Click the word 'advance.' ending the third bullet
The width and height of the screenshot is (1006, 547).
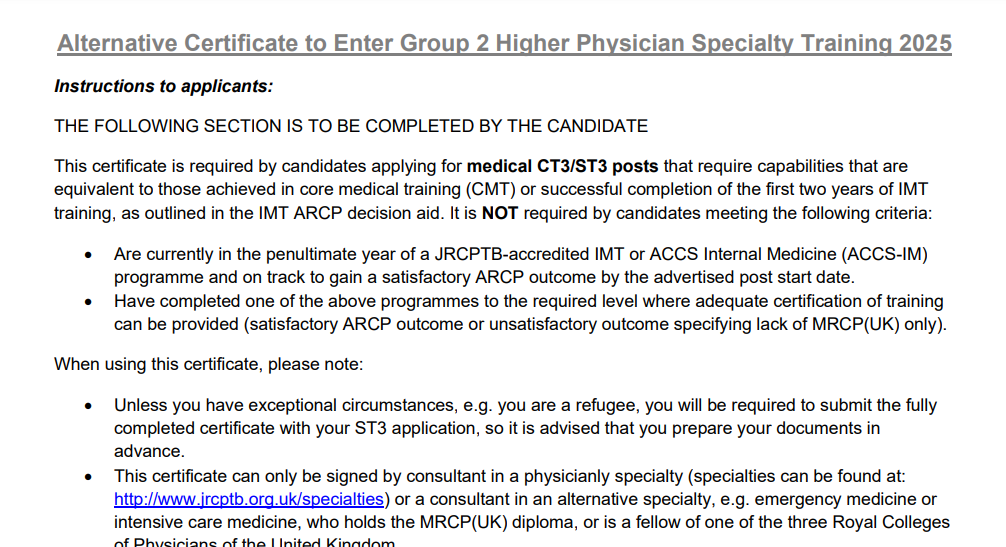click(149, 451)
